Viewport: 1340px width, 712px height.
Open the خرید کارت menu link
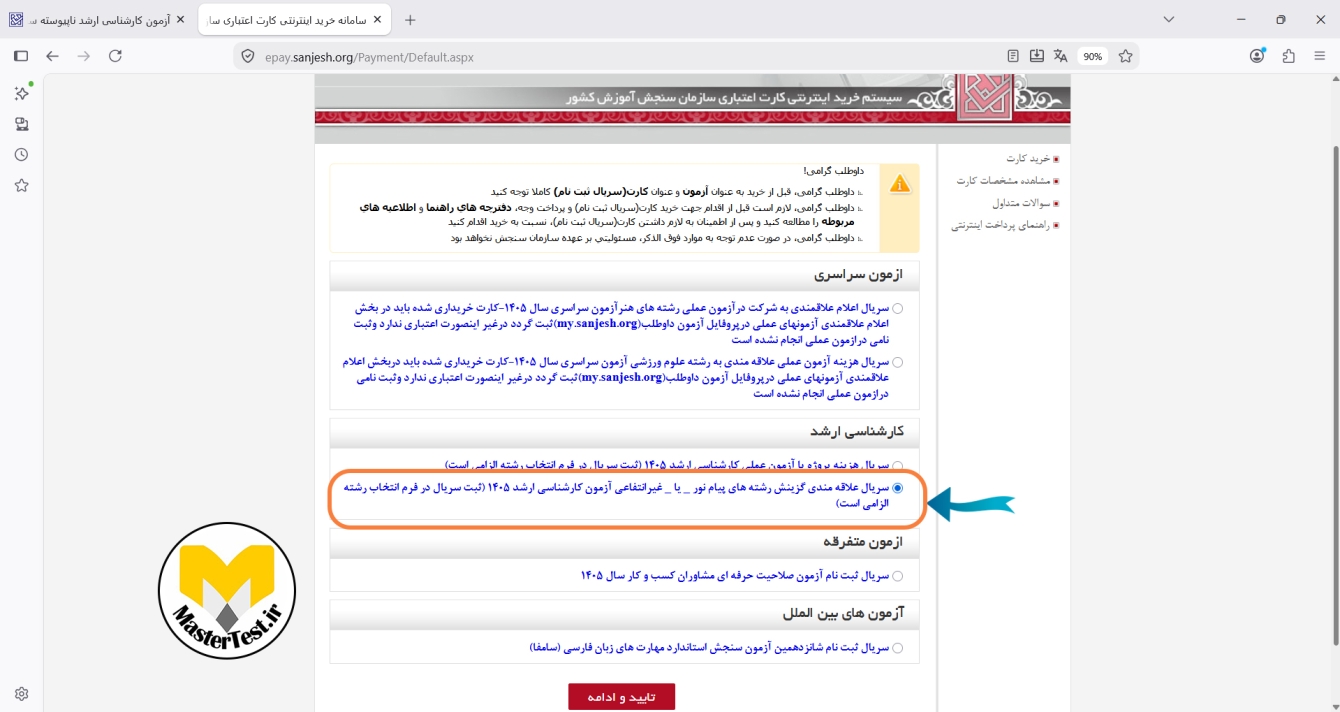coord(1026,159)
